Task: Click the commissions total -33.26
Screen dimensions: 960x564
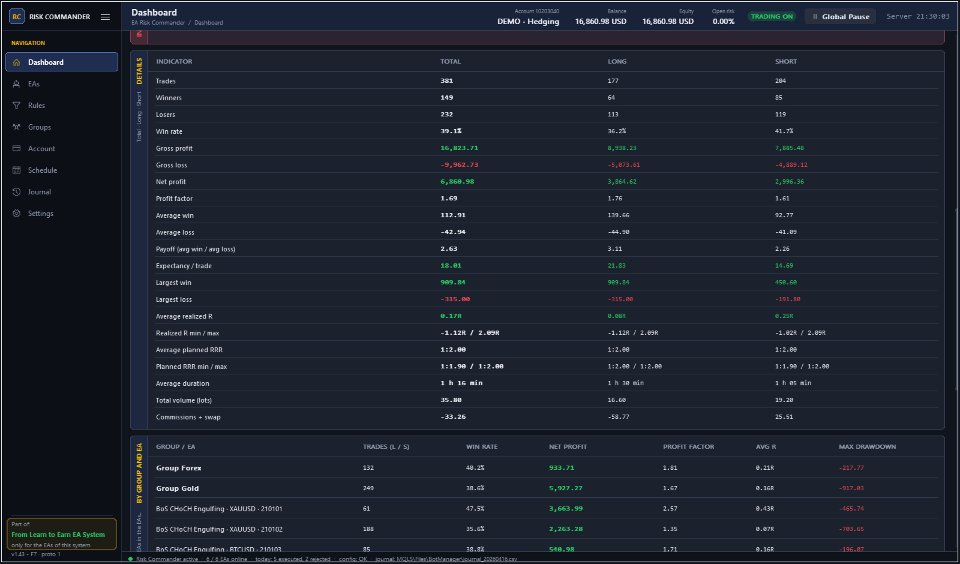Action: coord(452,417)
